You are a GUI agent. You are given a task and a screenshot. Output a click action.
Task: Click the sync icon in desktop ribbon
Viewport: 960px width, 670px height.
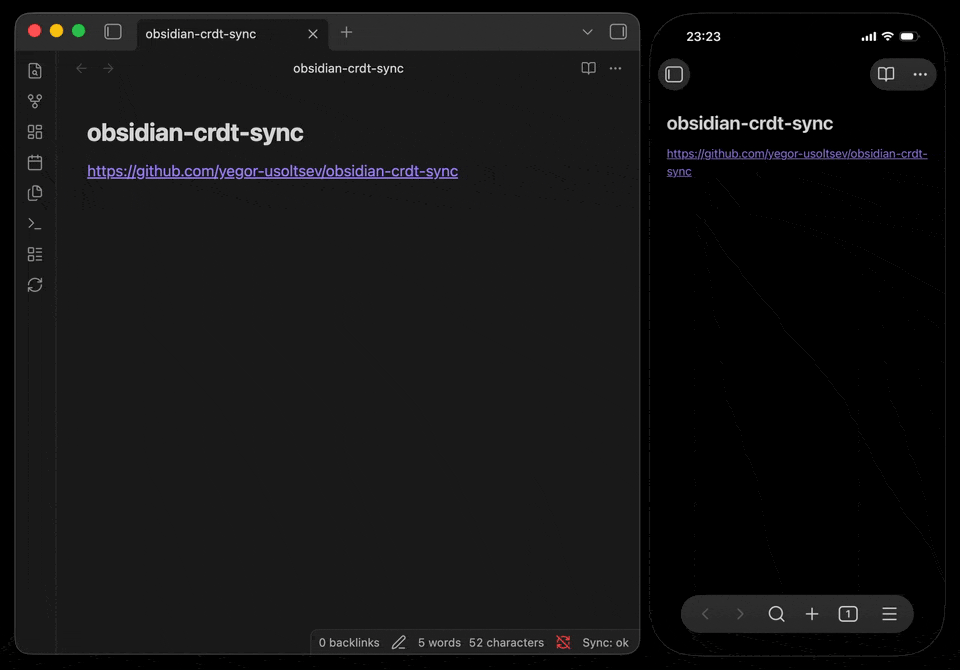click(x=35, y=285)
